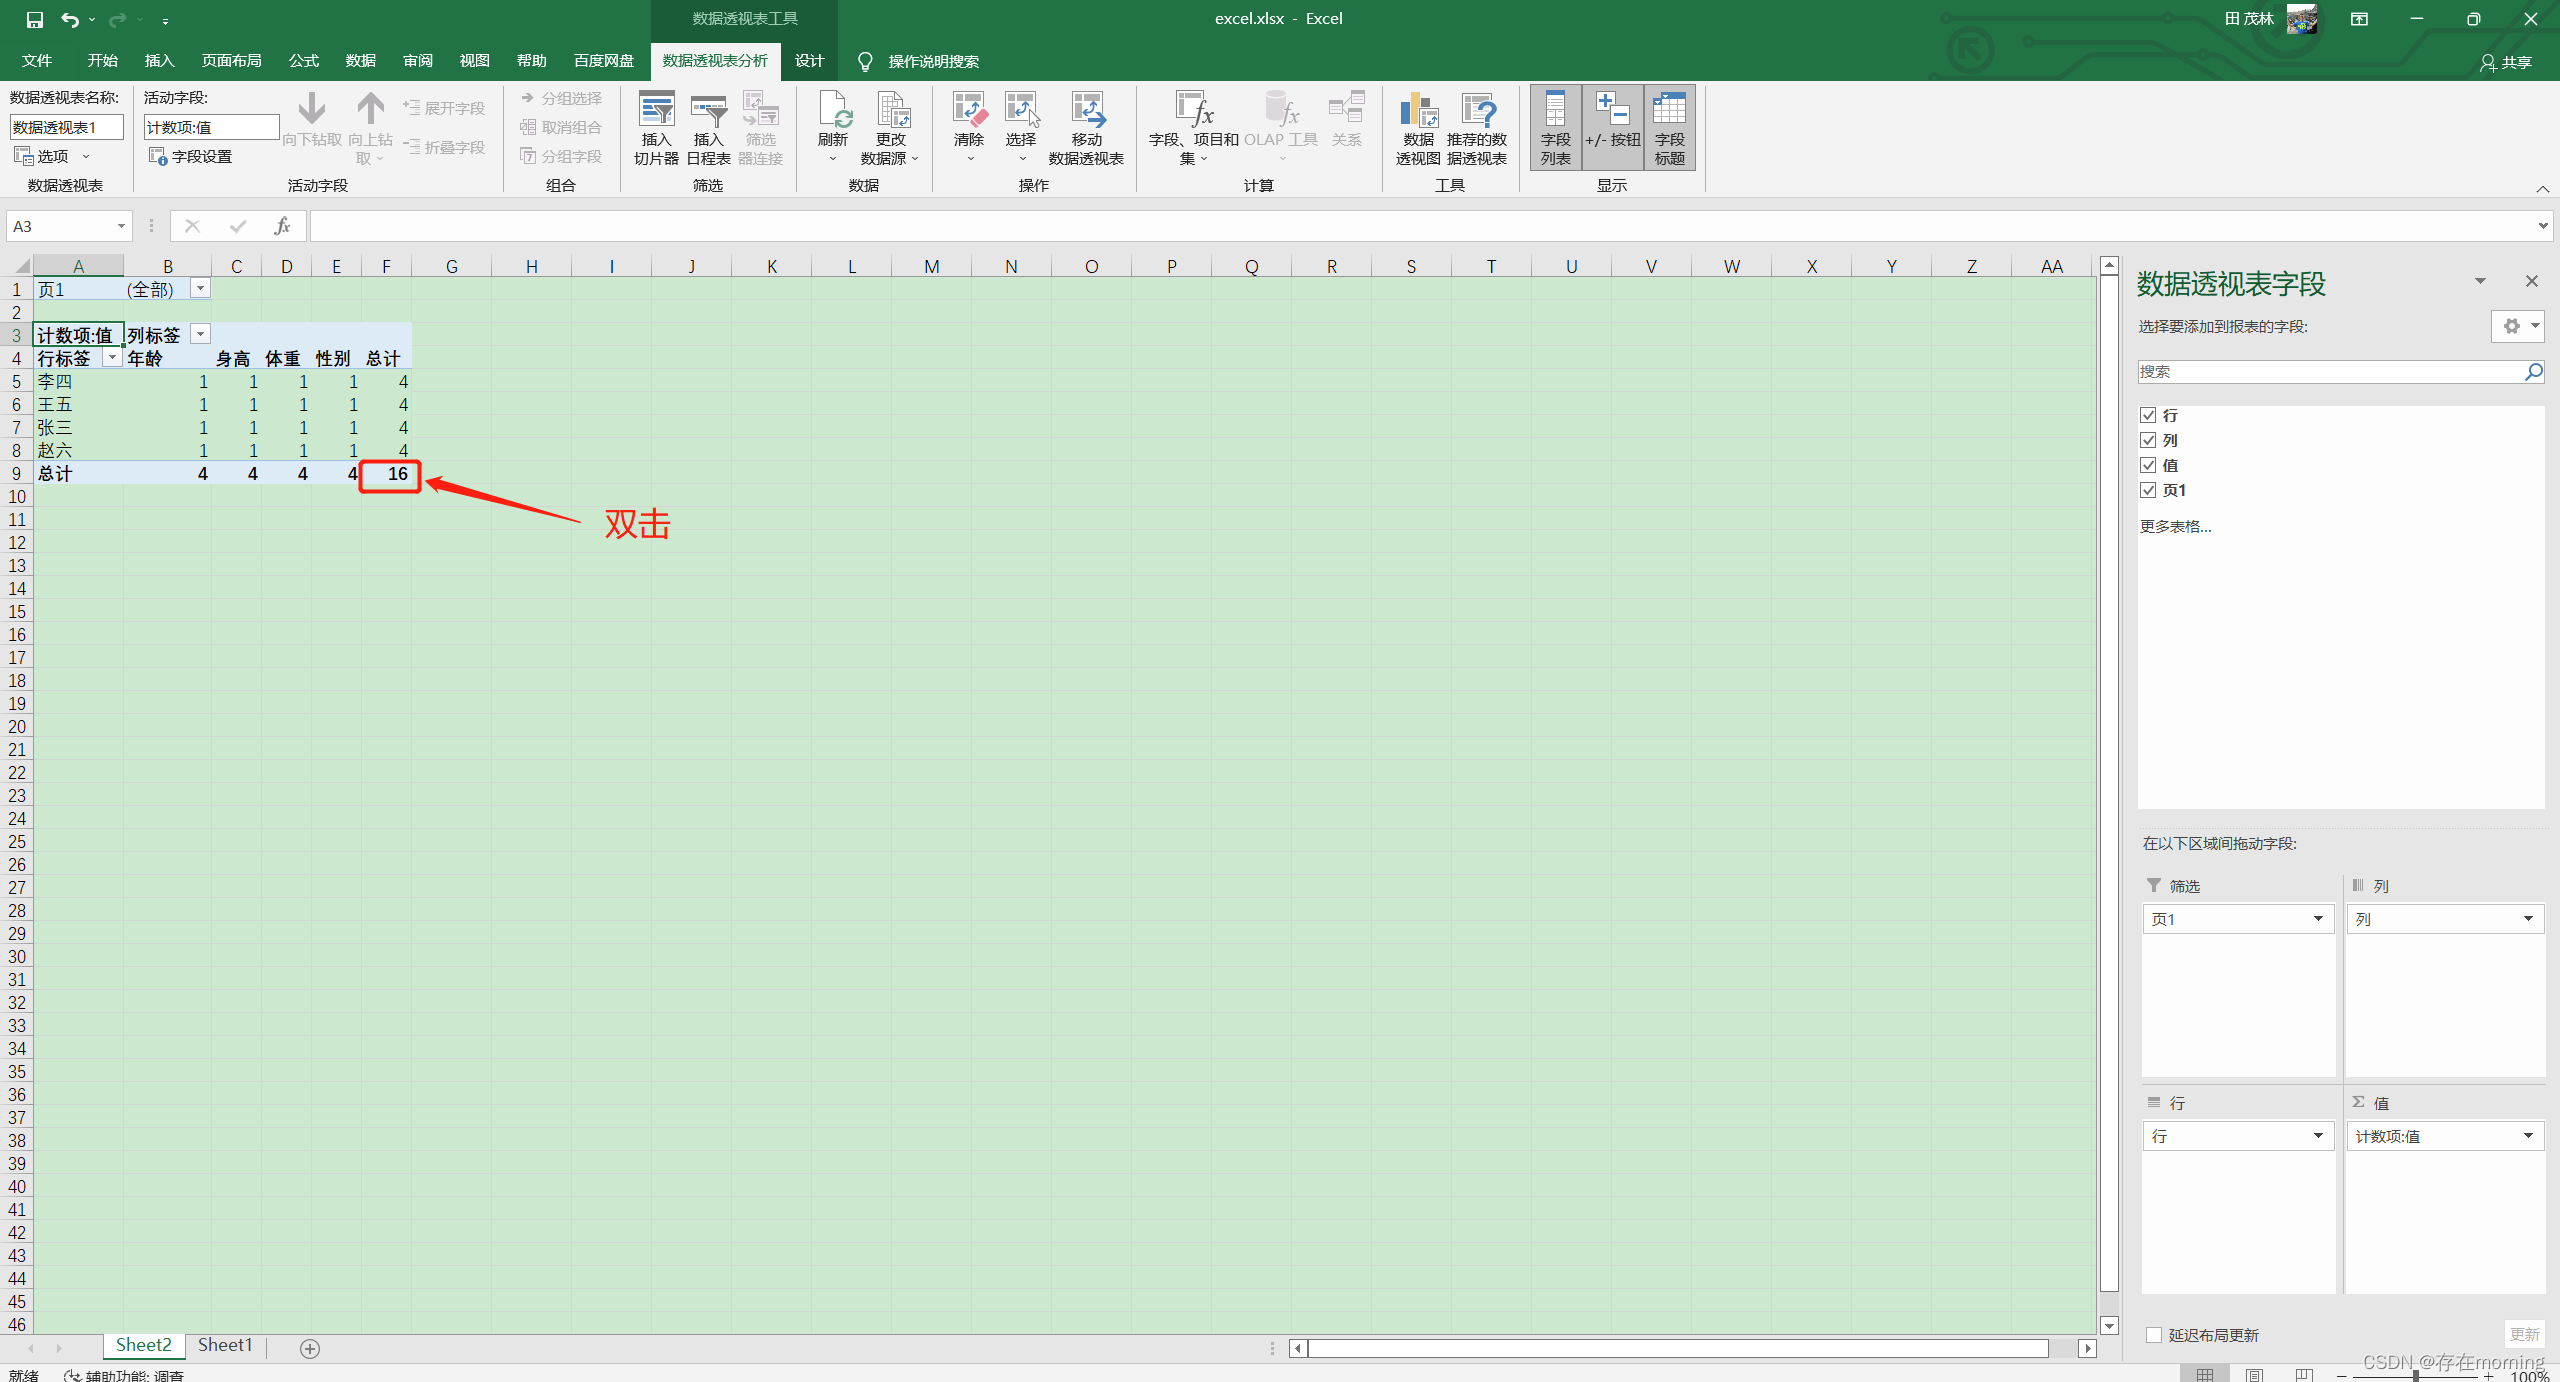2560x1382 pixels.
Task: Switch to the Sheet1 worksheet tab
Action: tap(225, 1345)
